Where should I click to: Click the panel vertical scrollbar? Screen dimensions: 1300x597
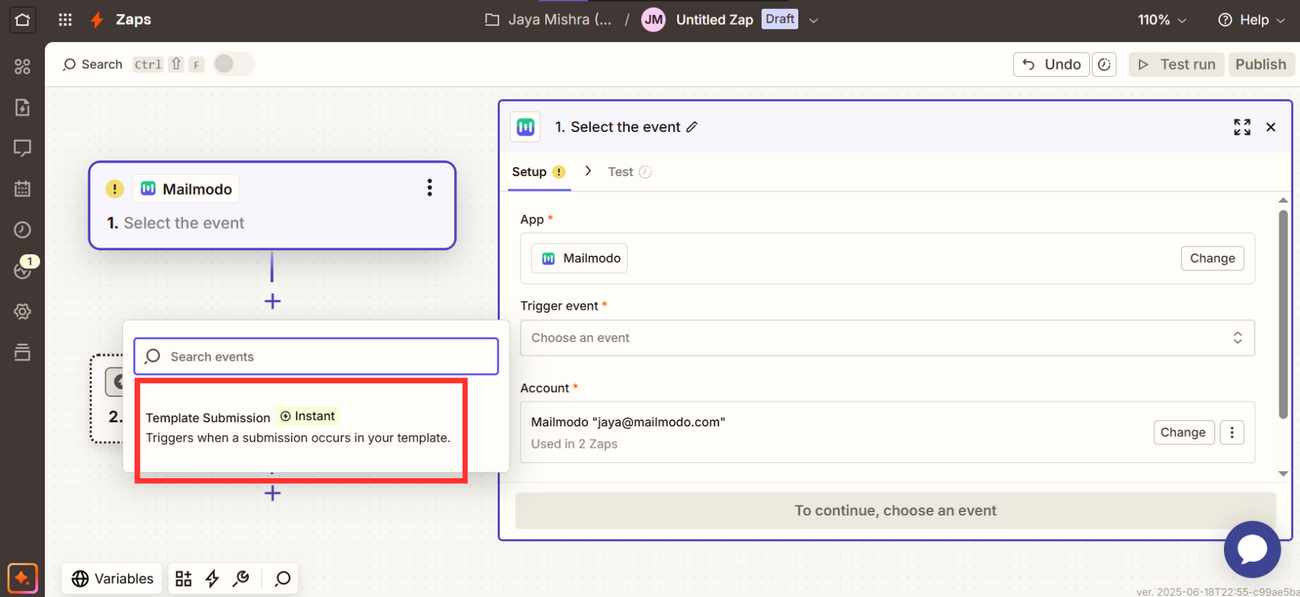pos(1283,314)
